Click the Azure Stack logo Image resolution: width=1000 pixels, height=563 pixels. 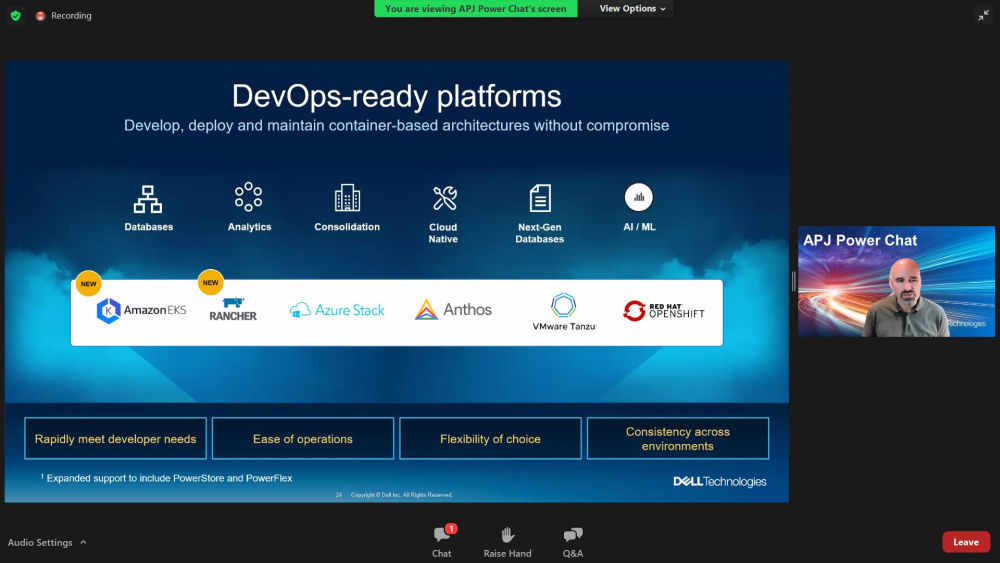pyautogui.click(x=337, y=310)
